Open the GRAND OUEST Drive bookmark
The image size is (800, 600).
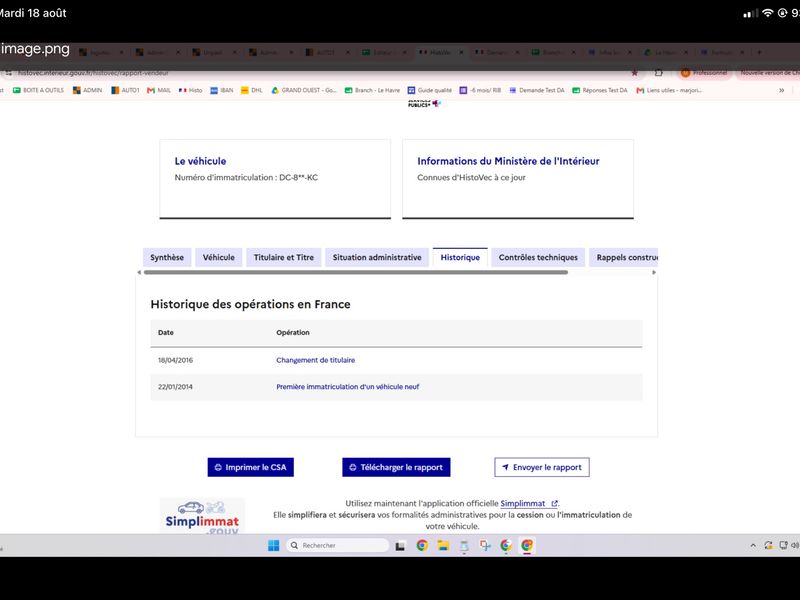tap(304, 90)
